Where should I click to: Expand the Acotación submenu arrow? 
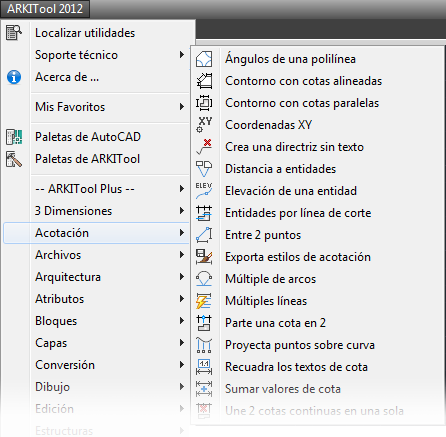click(x=182, y=233)
